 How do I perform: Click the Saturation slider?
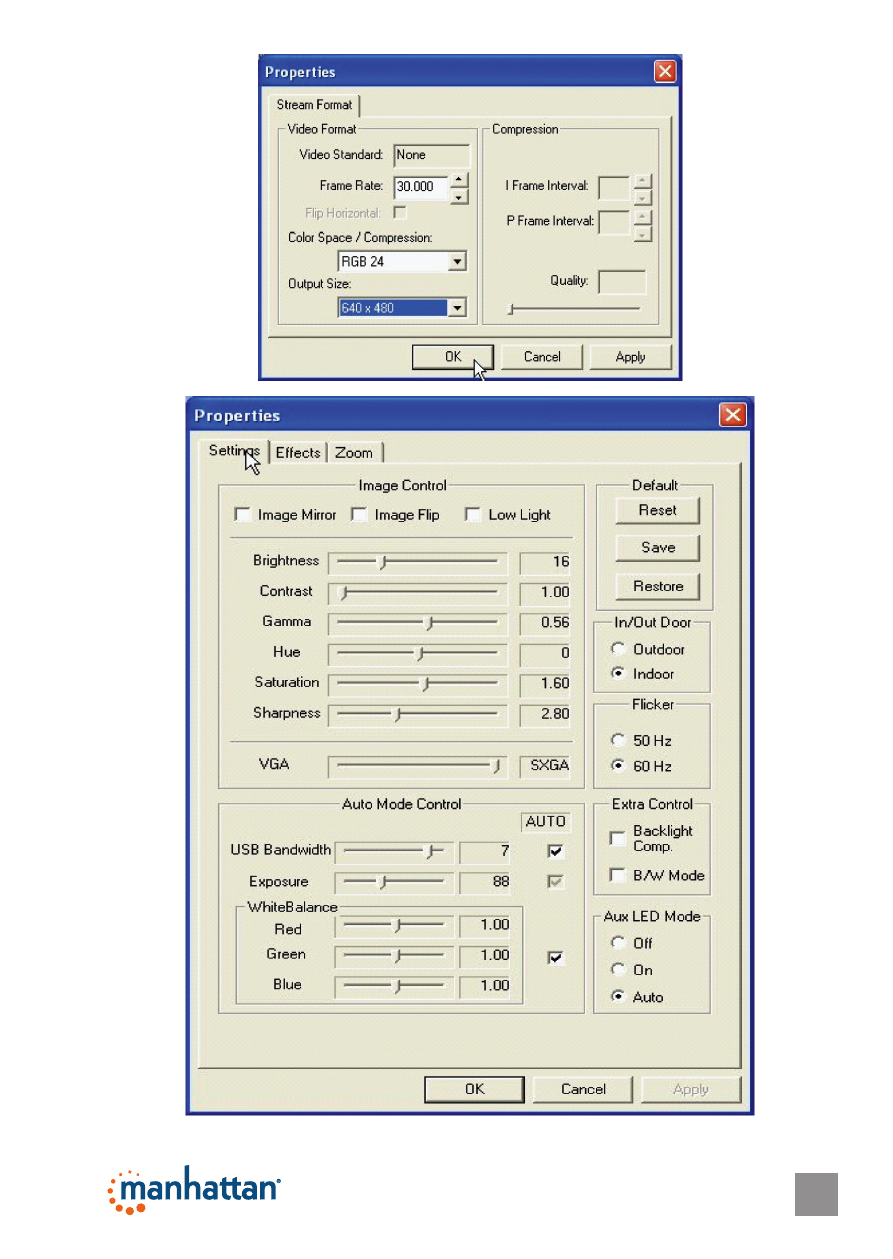[x=418, y=684]
